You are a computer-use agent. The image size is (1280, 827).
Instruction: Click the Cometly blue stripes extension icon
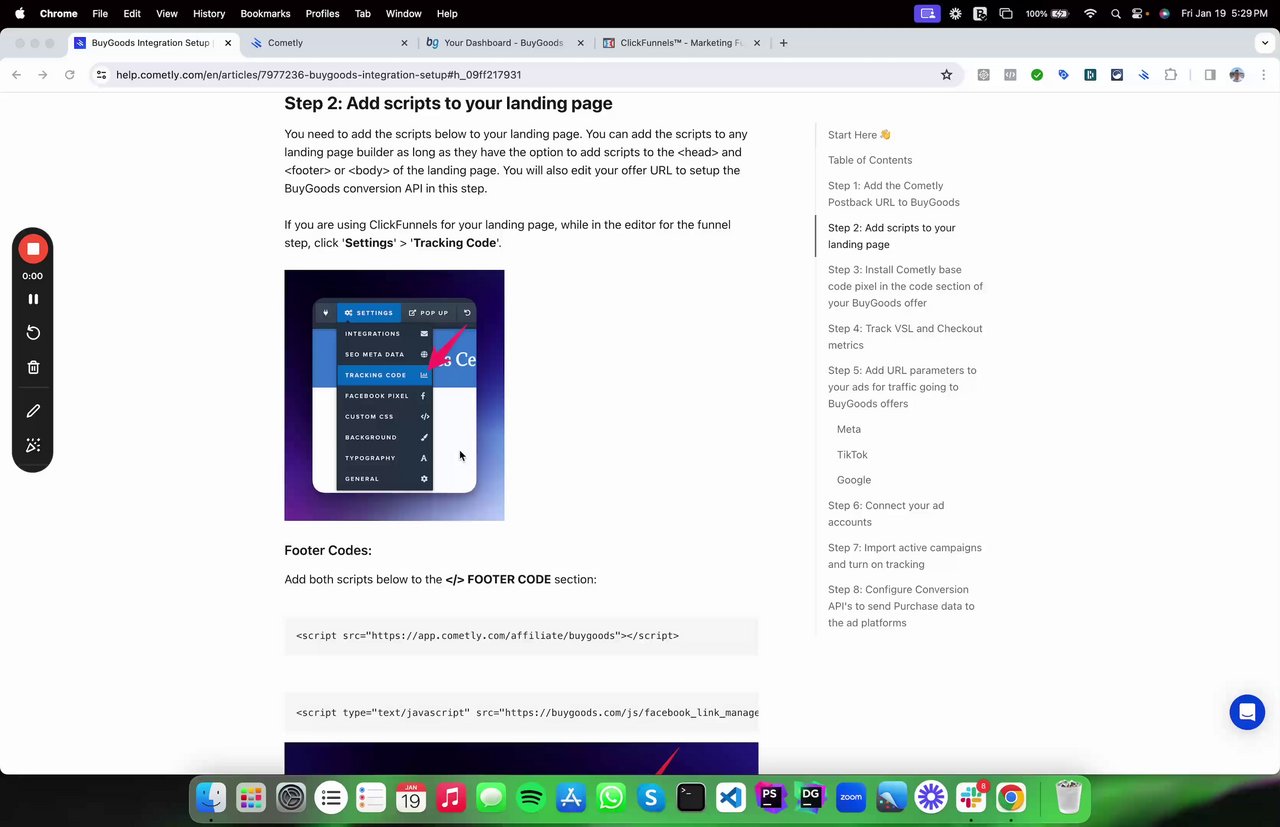[1143, 75]
